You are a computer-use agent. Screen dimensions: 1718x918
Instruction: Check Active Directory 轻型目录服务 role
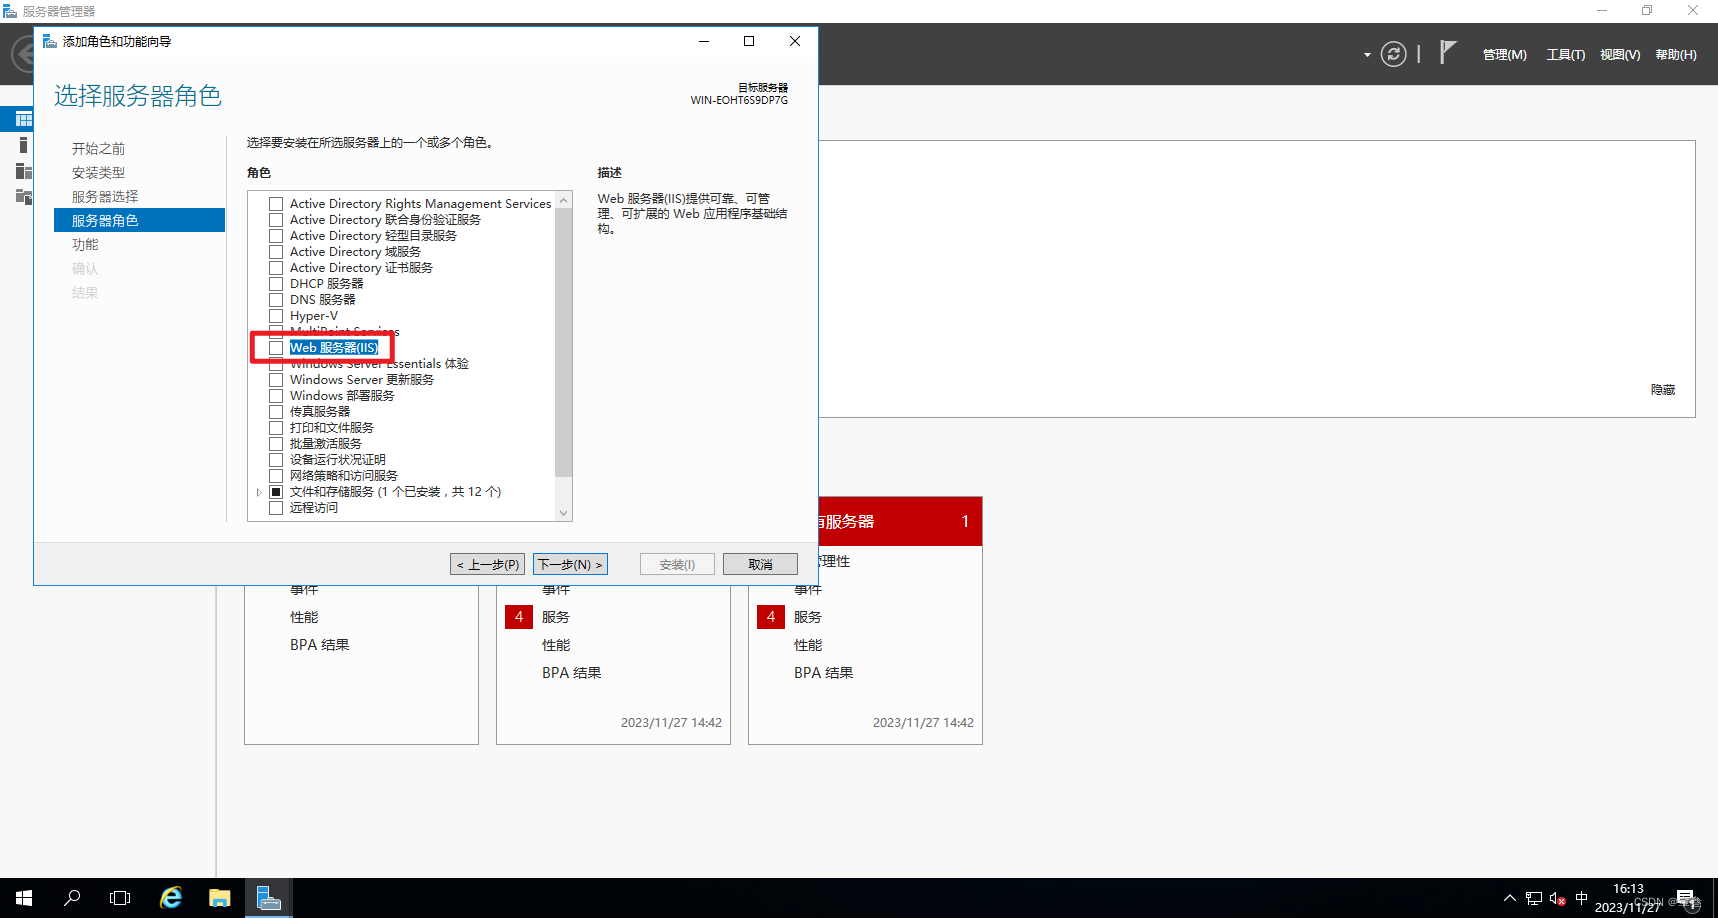coord(276,236)
